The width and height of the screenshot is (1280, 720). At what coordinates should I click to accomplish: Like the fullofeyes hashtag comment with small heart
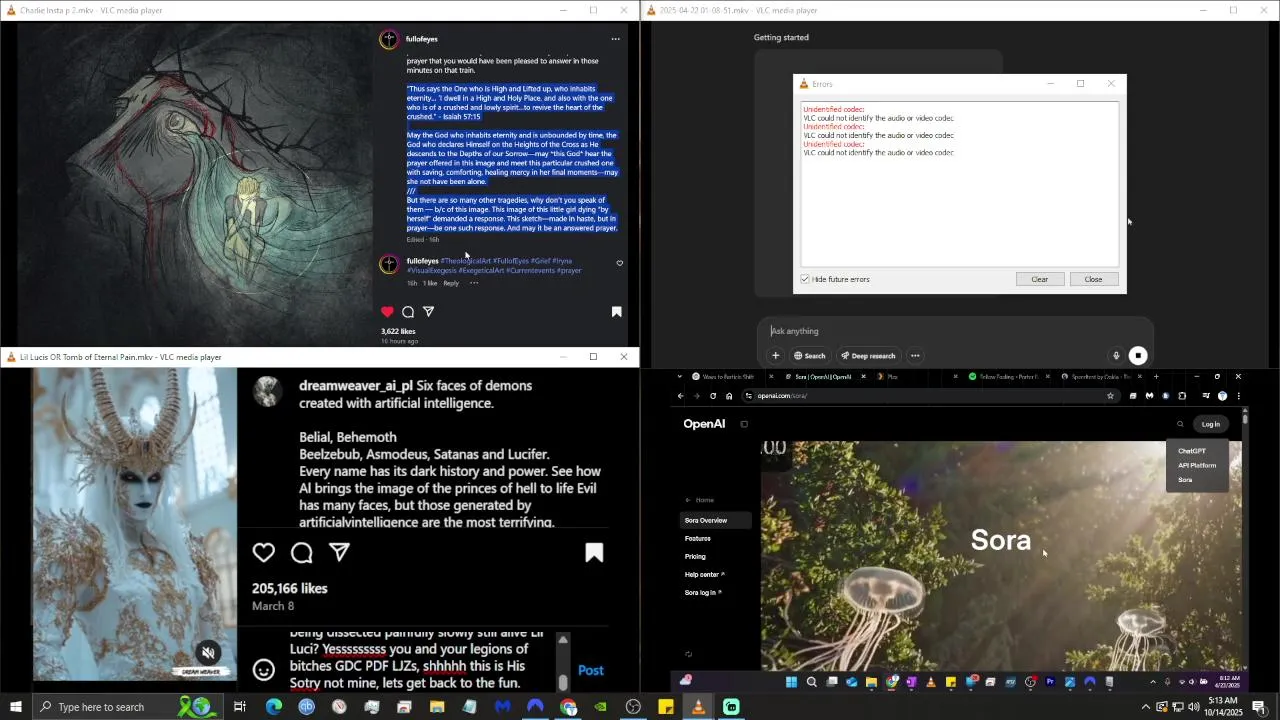[x=620, y=264]
